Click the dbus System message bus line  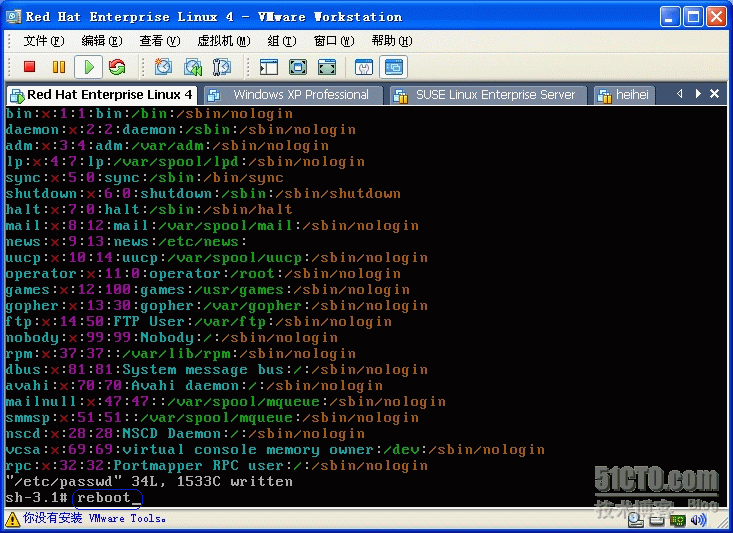(x=216, y=370)
